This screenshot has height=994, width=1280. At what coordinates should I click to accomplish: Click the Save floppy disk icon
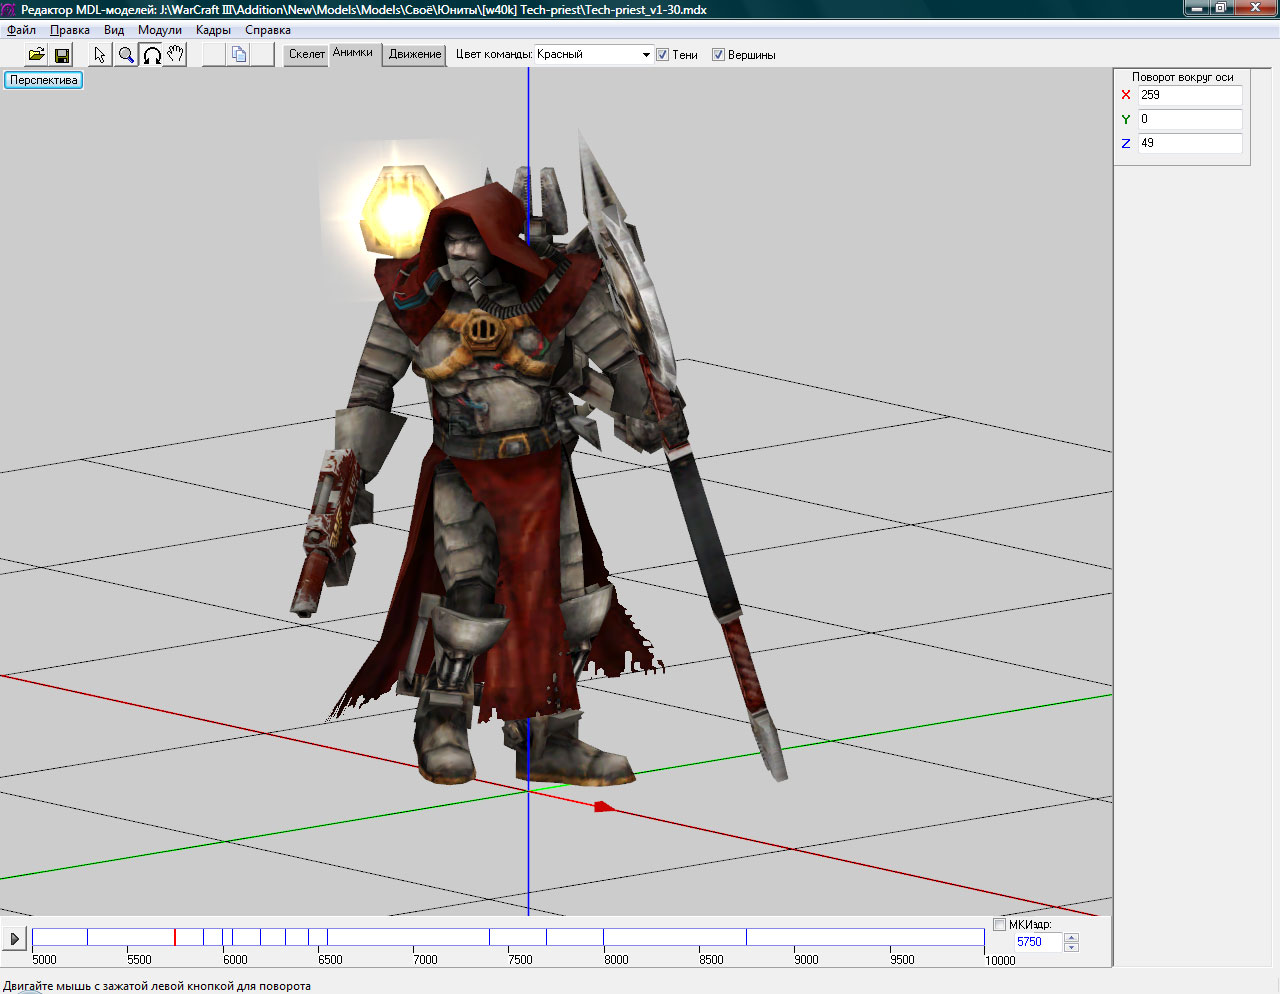point(62,55)
